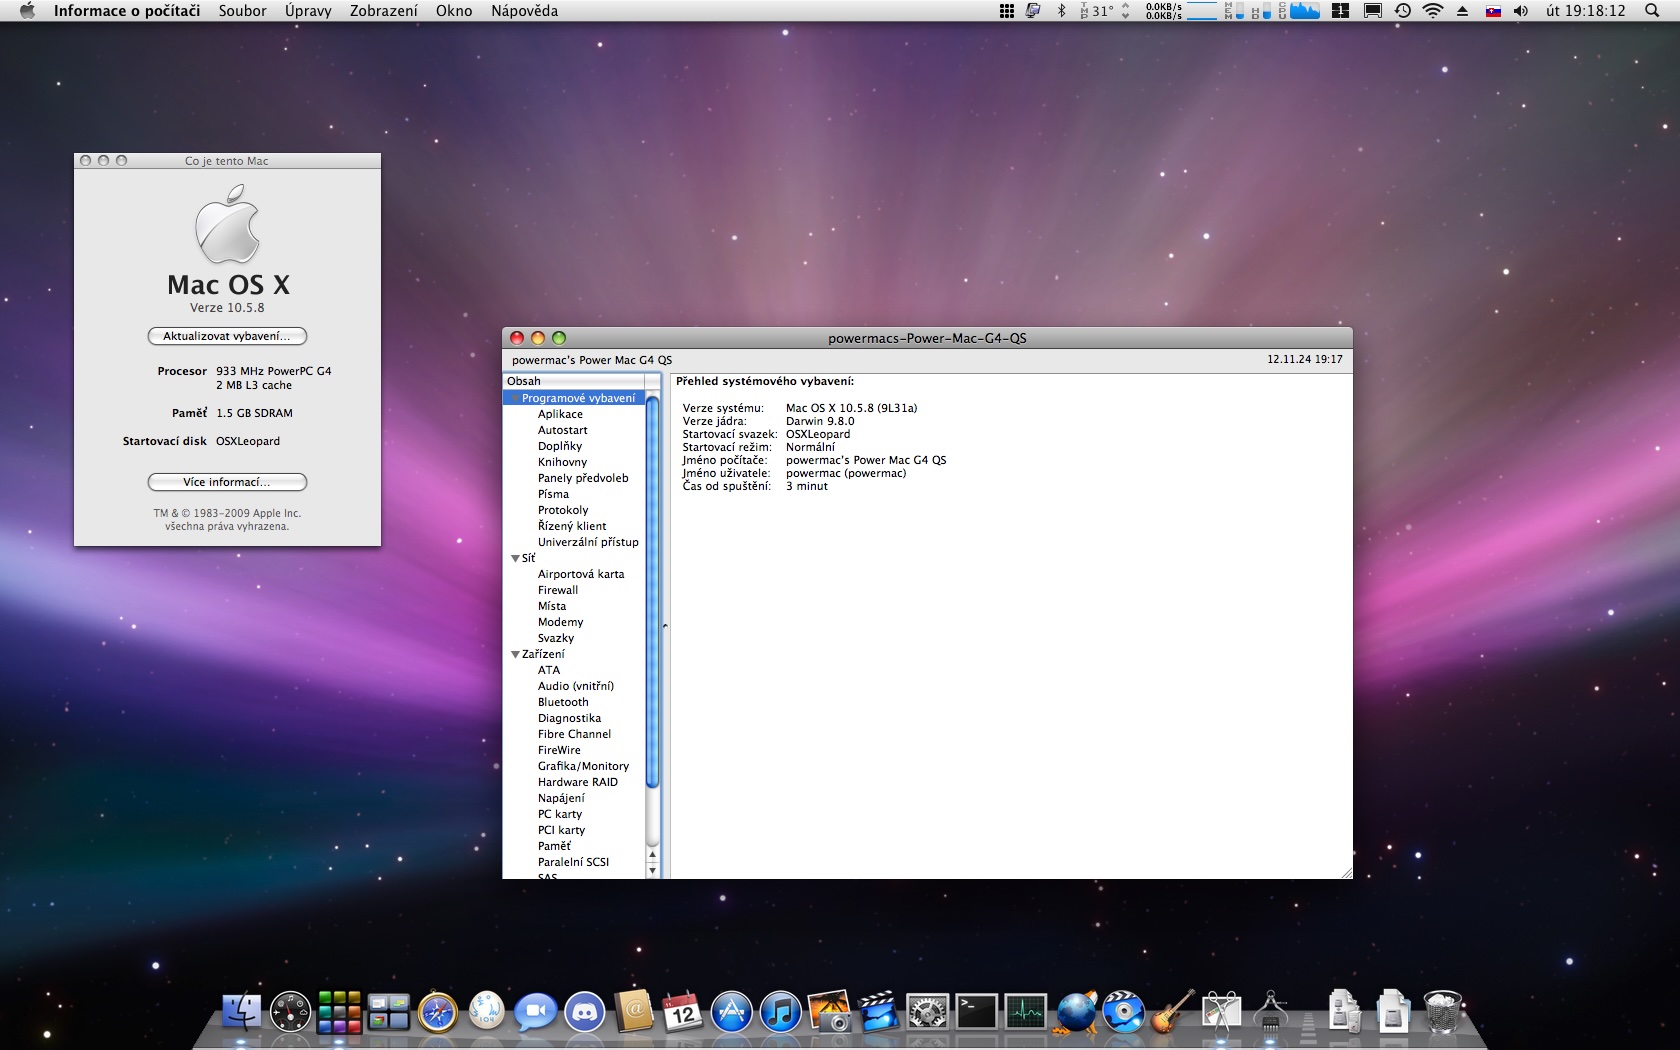The height and width of the screenshot is (1050, 1680).
Task: Open iChat camera bubble icon in dock
Action: pyautogui.click(x=535, y=1012)
